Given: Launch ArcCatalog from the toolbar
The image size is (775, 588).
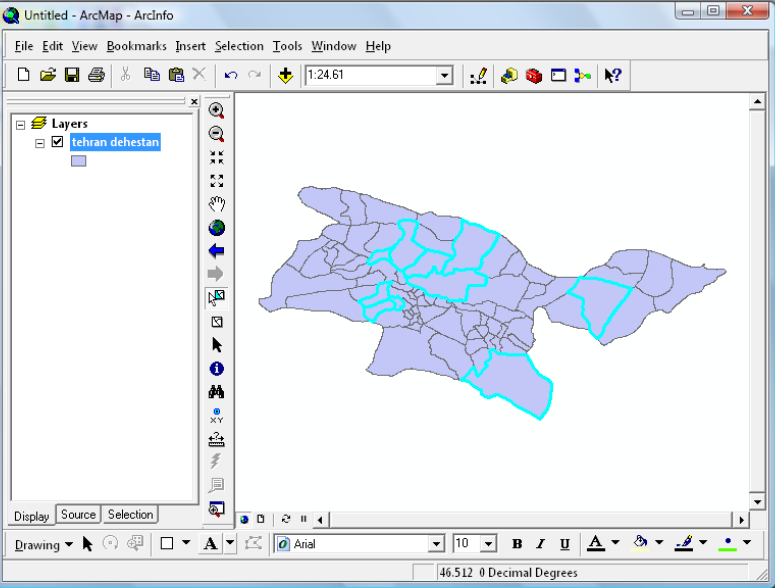Looking at the screenshot, I should coord(509,76).
